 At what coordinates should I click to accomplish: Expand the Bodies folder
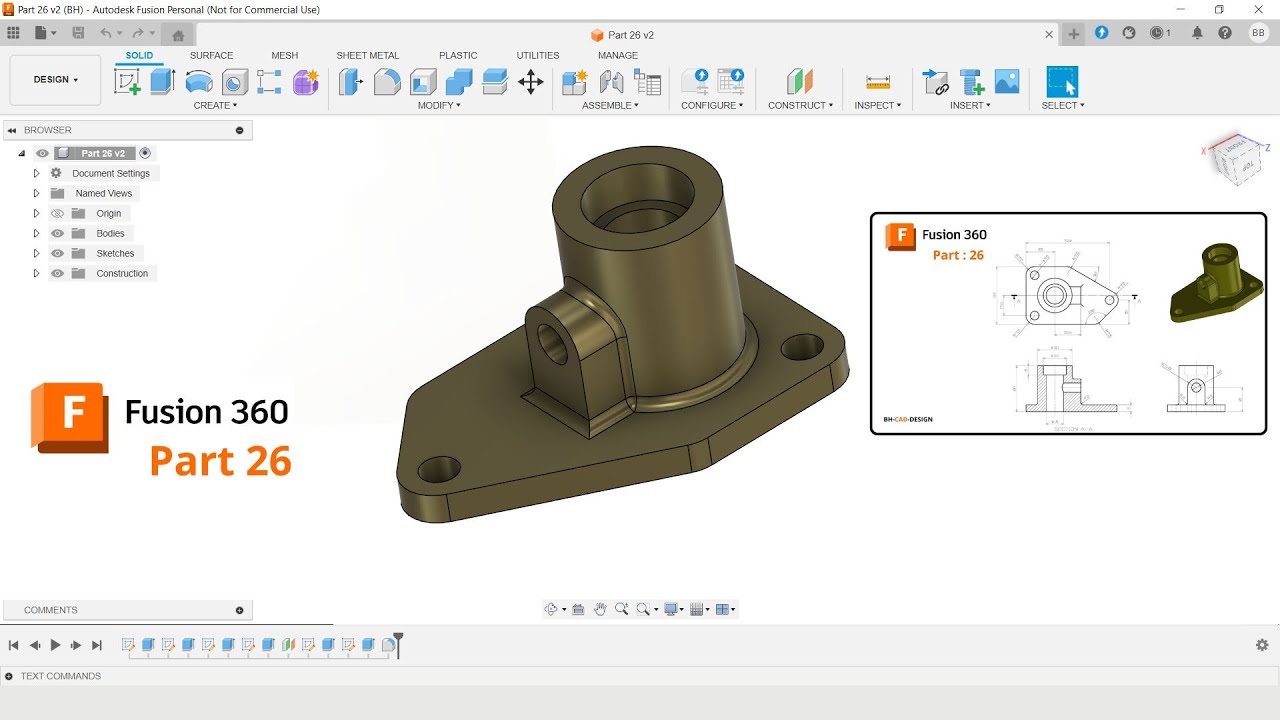pos(37,233)
